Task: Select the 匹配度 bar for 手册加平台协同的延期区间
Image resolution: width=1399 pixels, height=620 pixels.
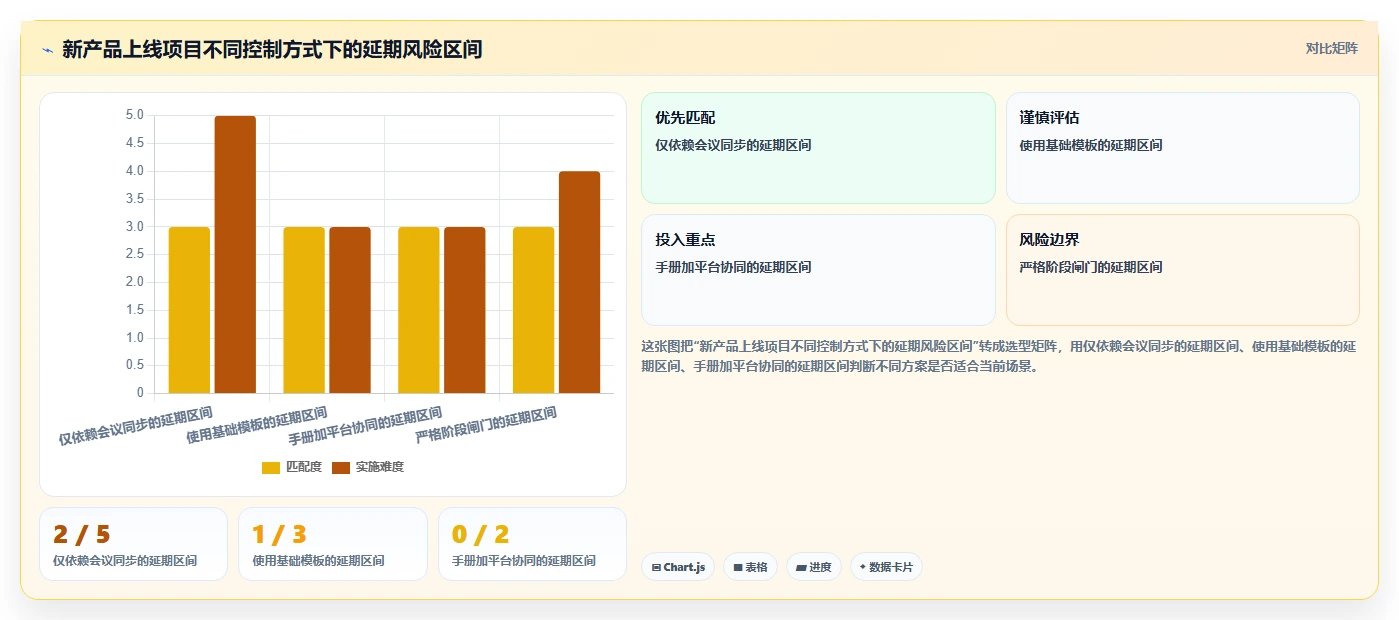Action: (x=419, y=310)
